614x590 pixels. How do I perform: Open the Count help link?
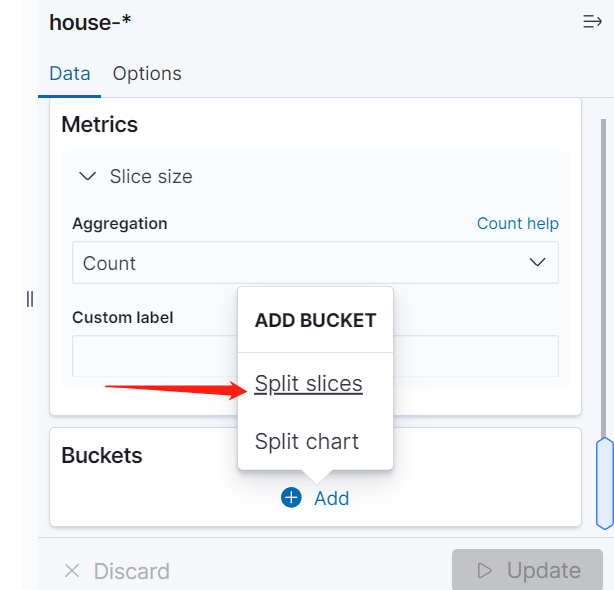coord(518,224)
